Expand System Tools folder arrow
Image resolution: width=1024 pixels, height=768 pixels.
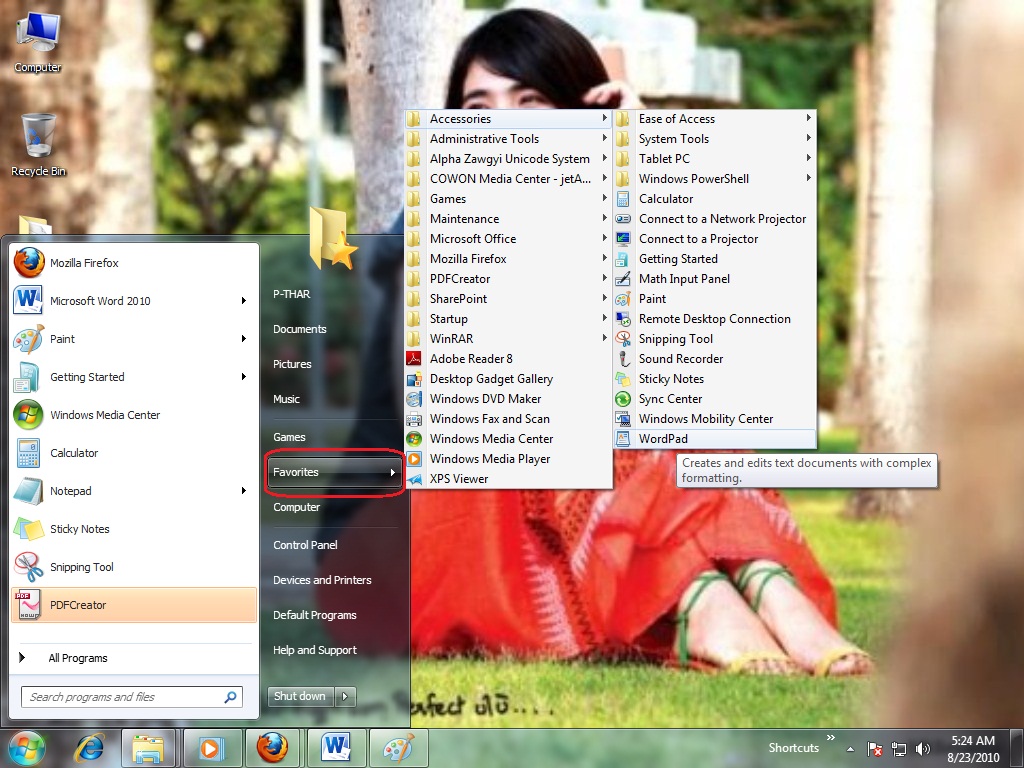(808, 138)
